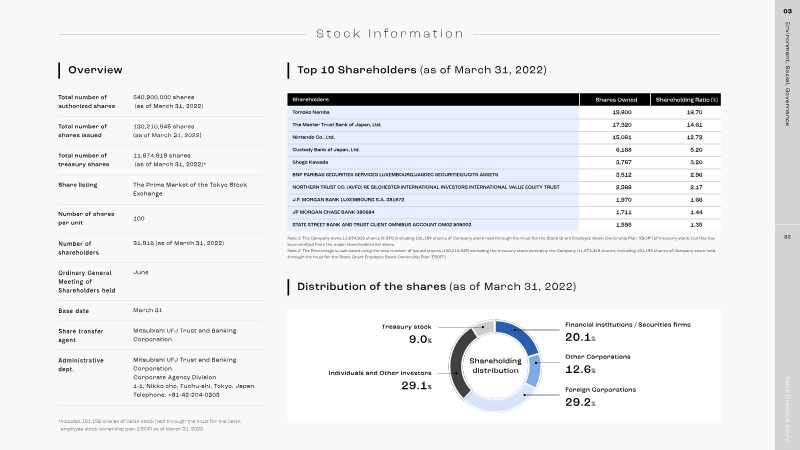The height and width of the screenshot is (450, 800).
Task: Click the light gray Treasury stock donut segment
Action: (483, 327)
